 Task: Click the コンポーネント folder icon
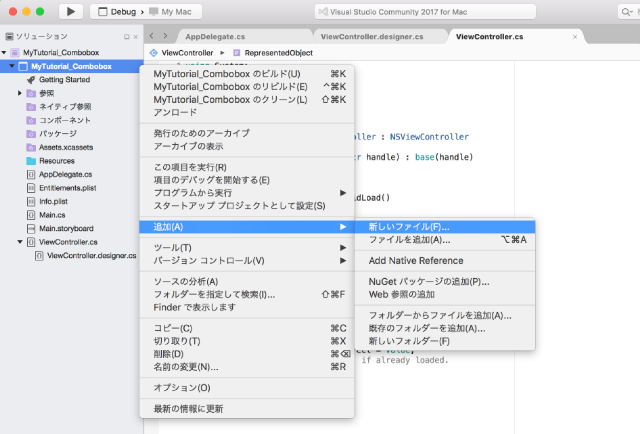(x=31, y=120)
